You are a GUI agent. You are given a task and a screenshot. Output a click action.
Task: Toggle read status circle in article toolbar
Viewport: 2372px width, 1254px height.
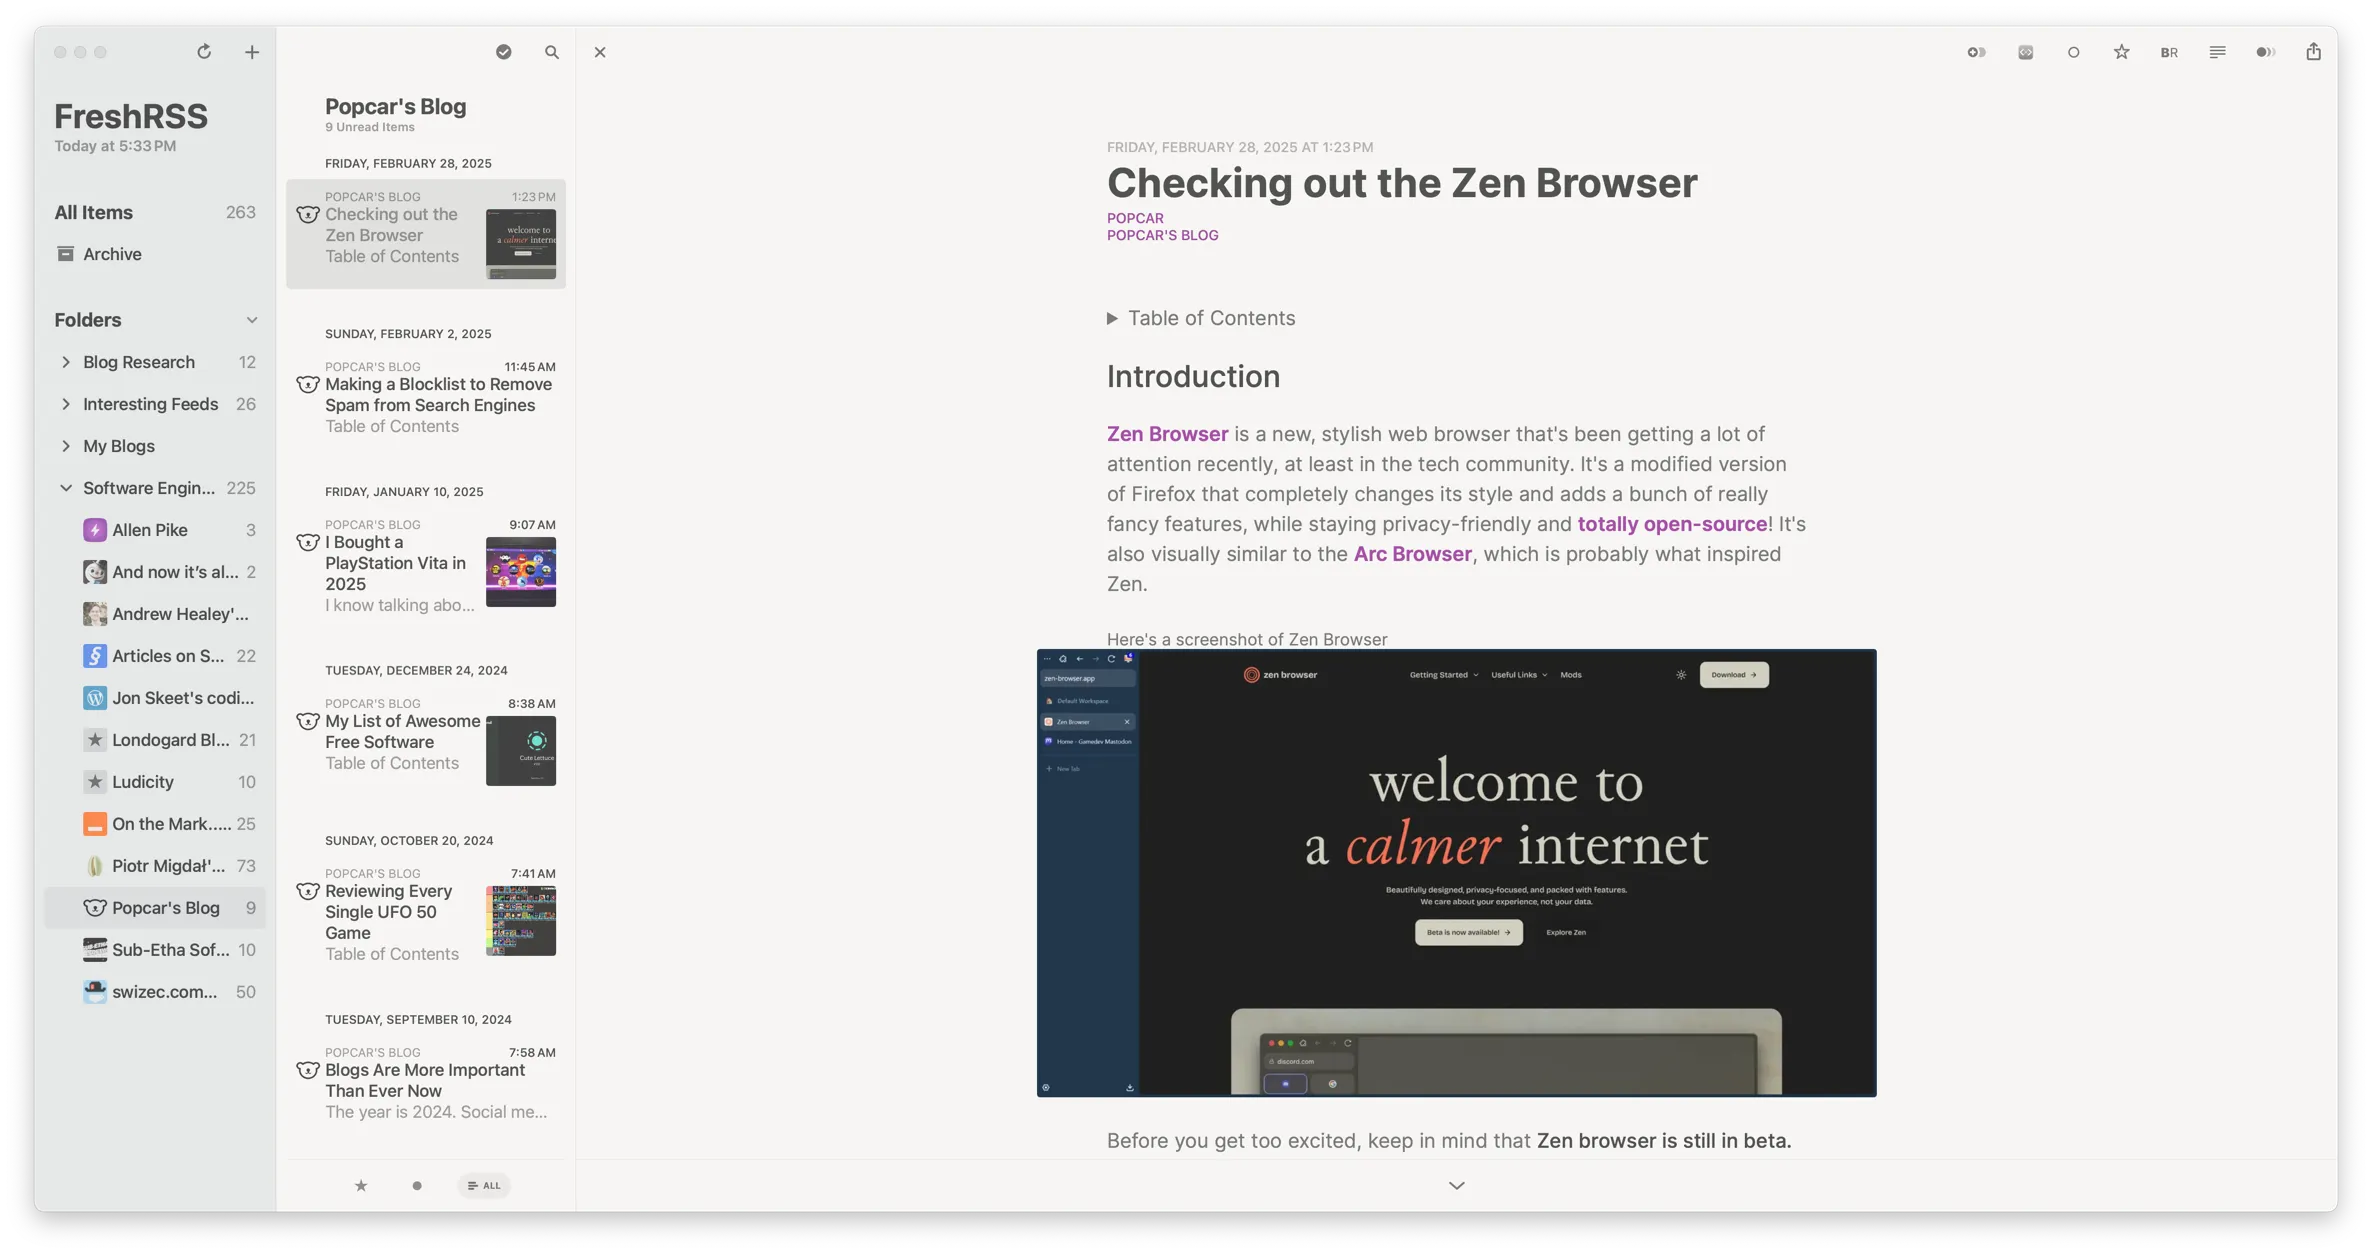click(x=2073, y=52)
